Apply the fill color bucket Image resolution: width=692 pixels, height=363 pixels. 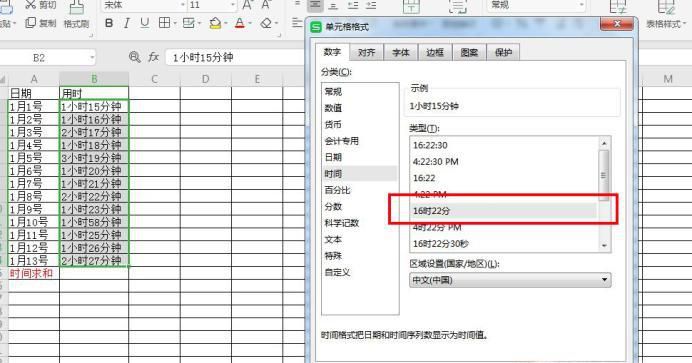tap(215, 23)
